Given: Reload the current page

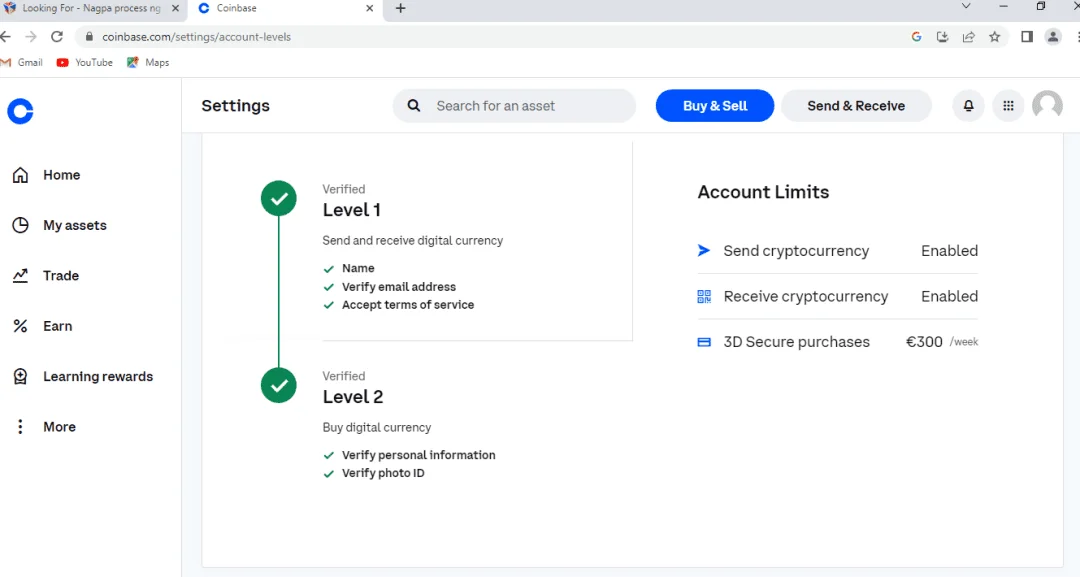Looking at the screenshot, I should pyautogui.click(x=57, y=36).
